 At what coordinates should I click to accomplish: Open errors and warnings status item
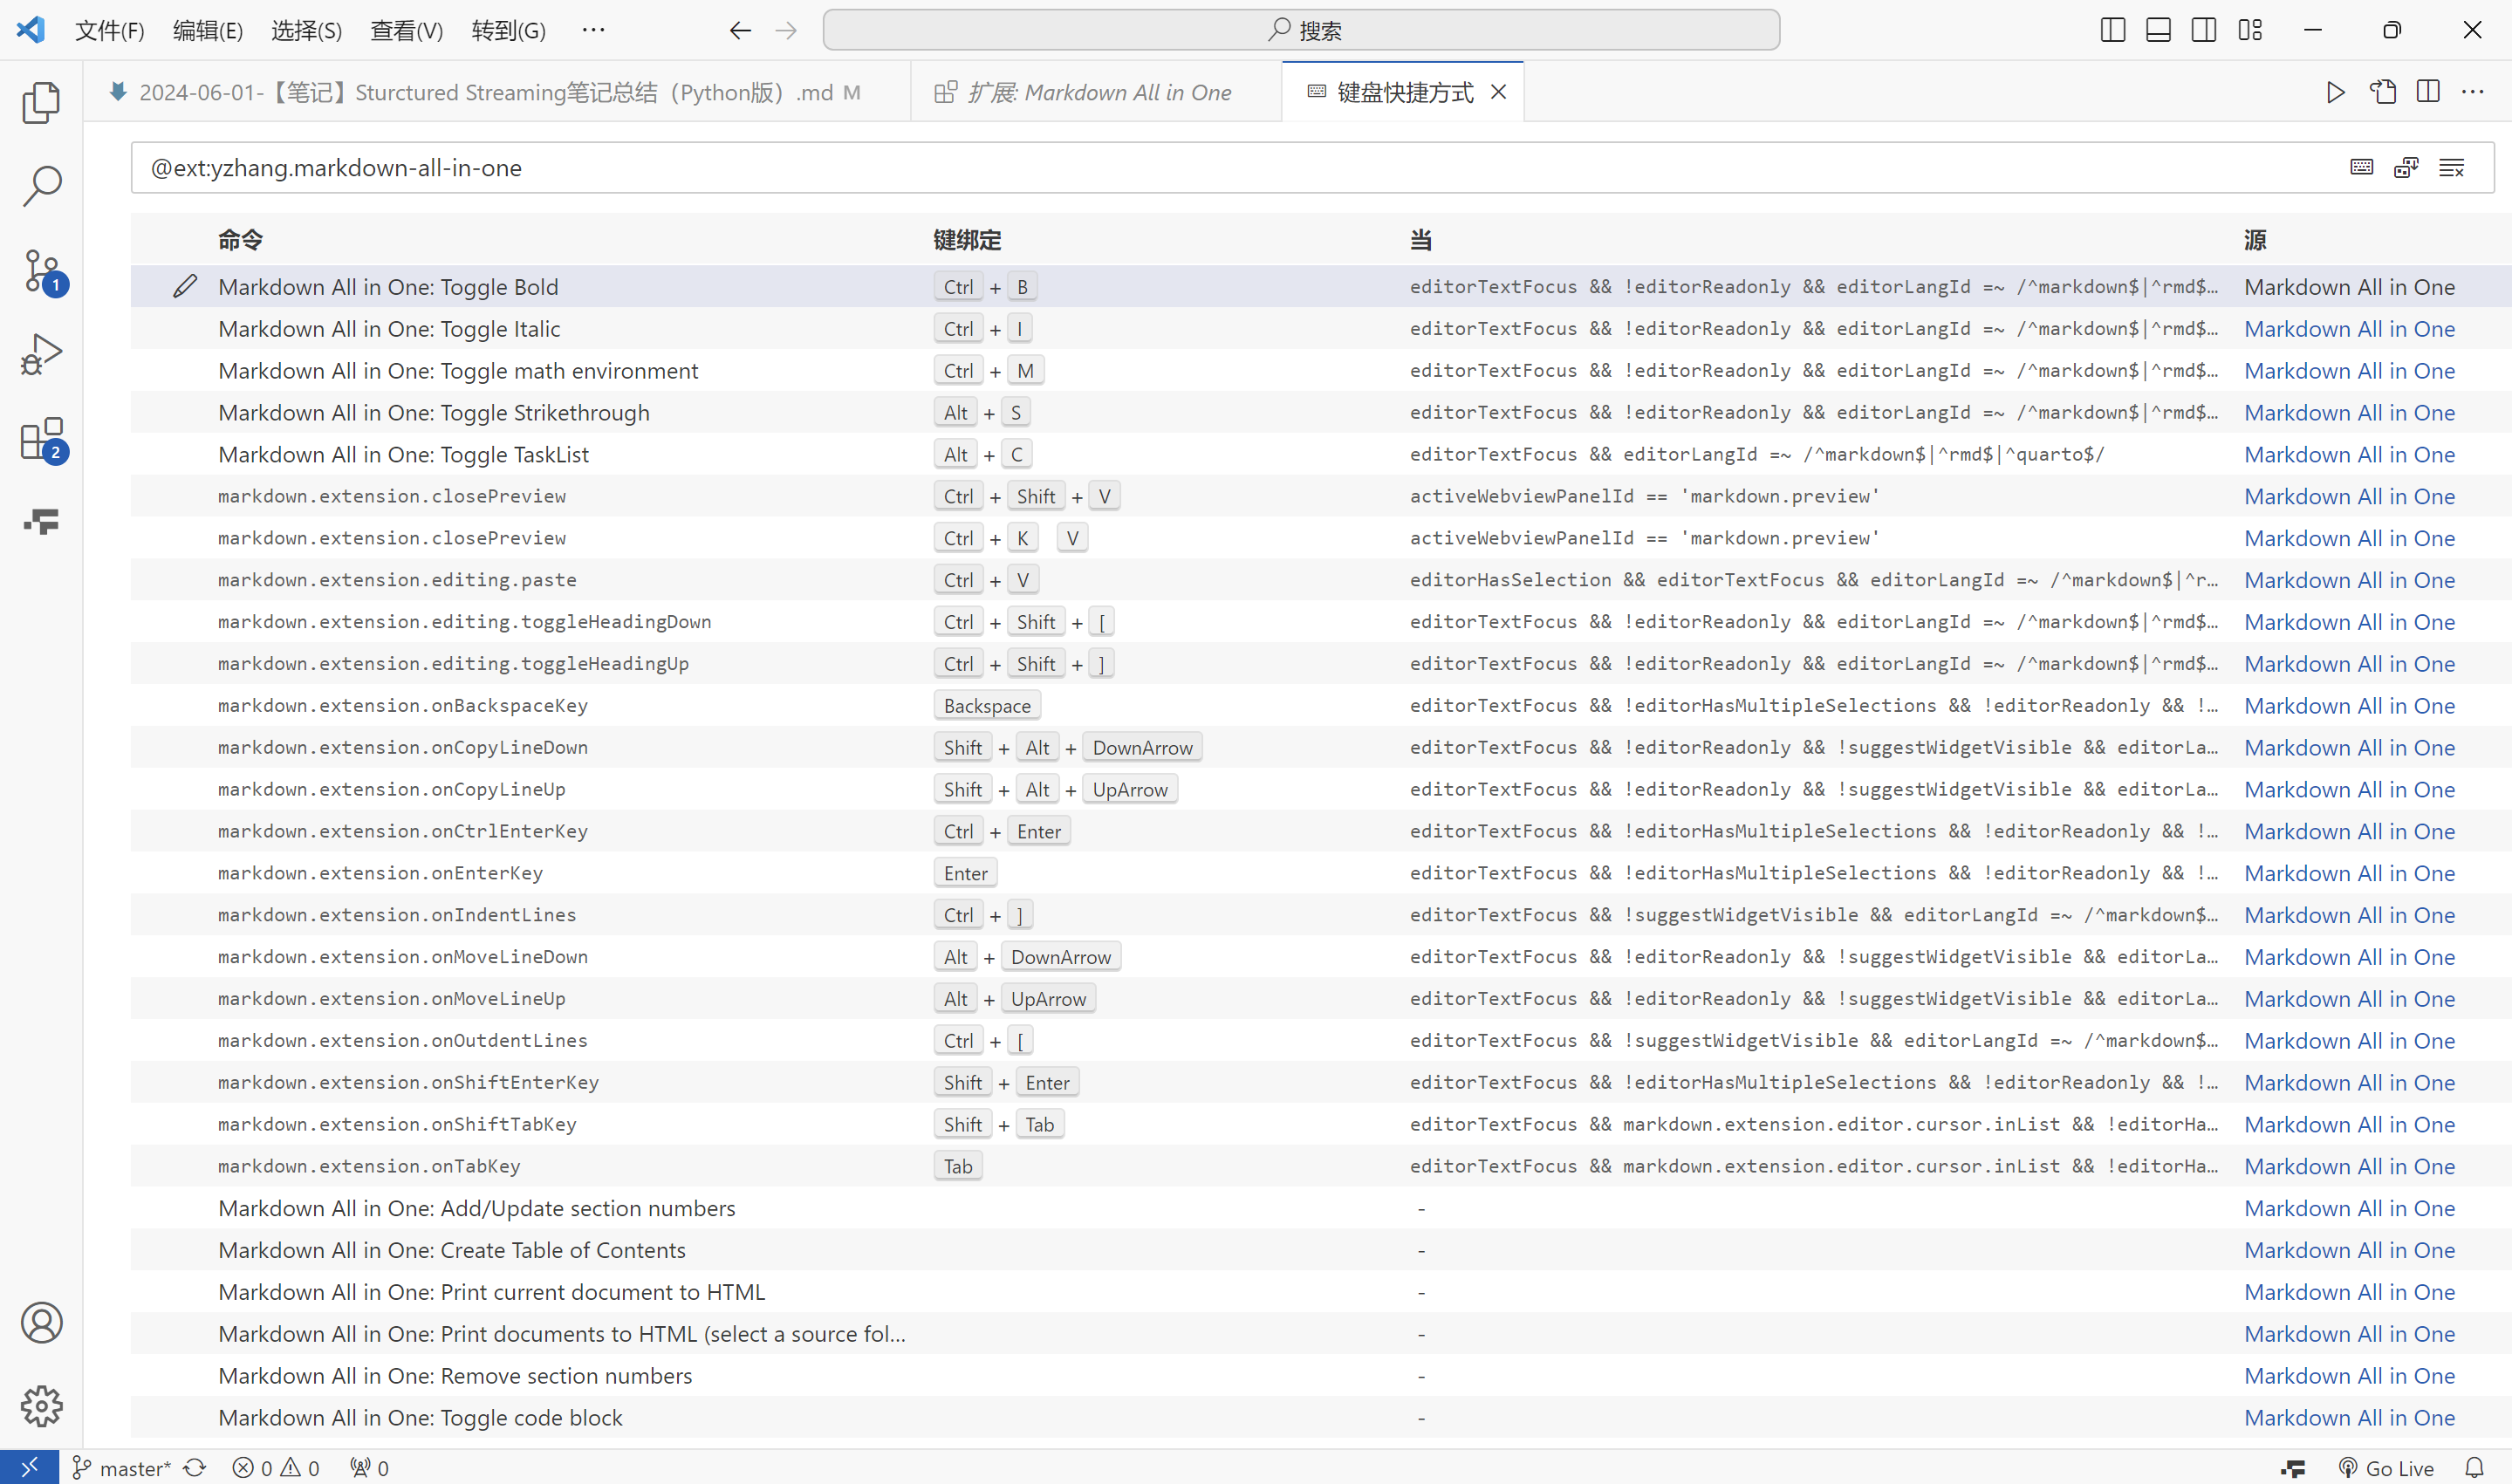point(276,1467)
